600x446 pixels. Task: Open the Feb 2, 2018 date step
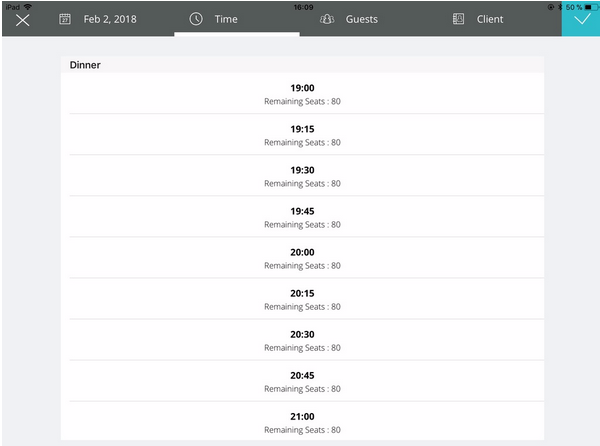click(110, 19)
